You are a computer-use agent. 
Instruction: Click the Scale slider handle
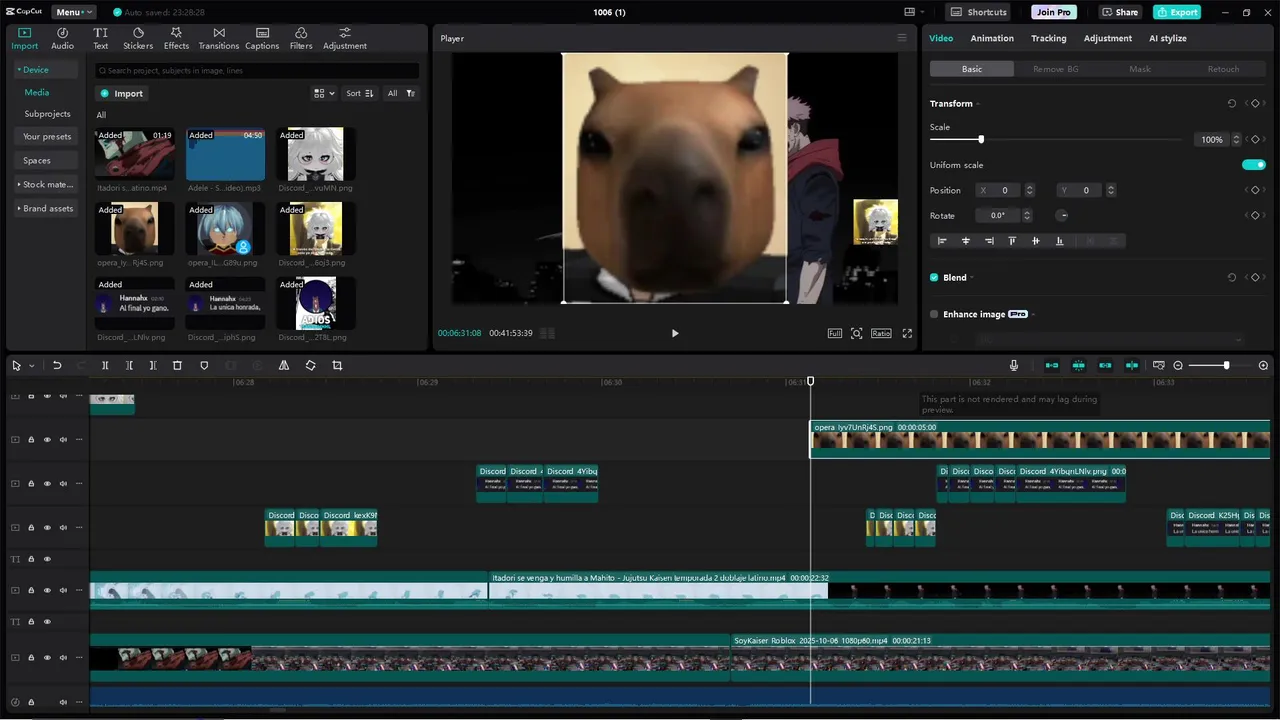pos(981,140)
